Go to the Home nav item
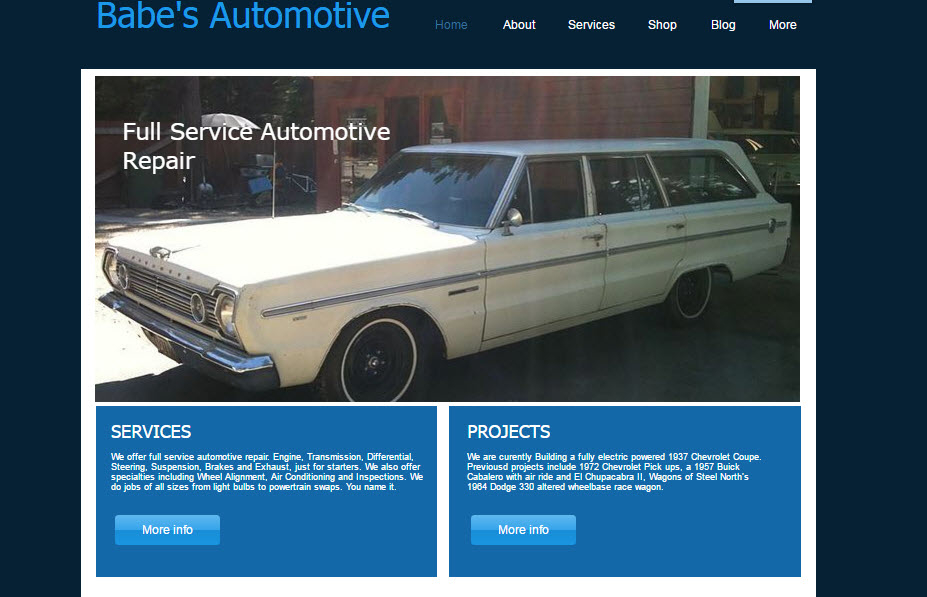This screenshot has width=927, height=597. (451, 25)
